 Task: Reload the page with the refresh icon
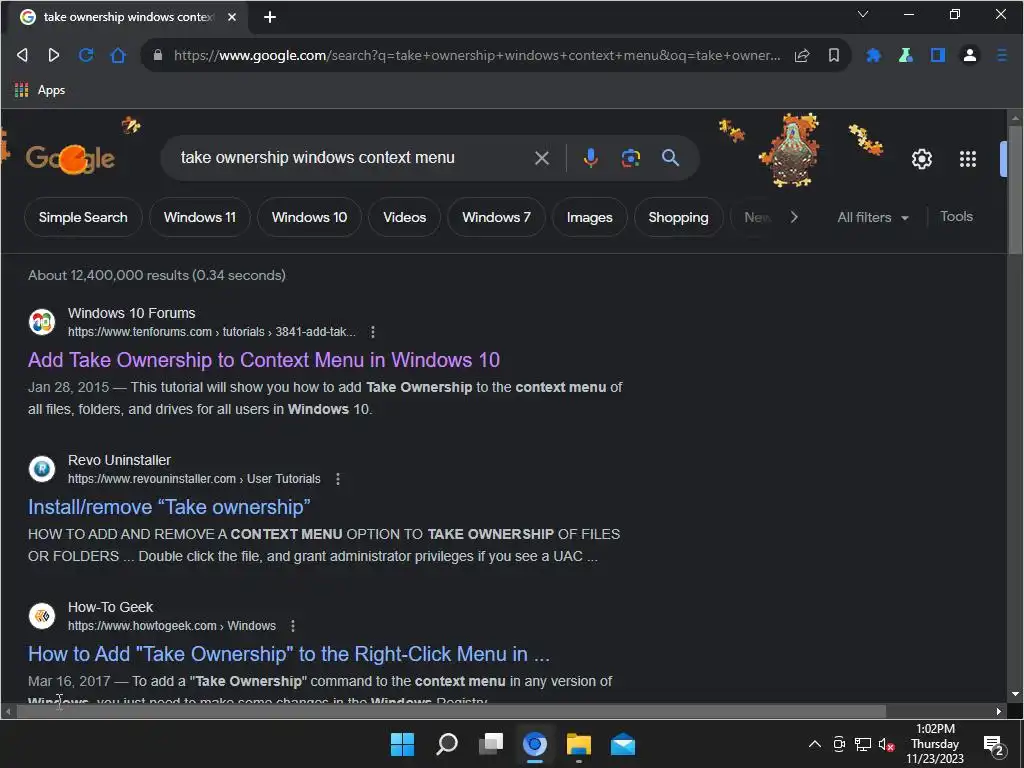pos(86,55)
